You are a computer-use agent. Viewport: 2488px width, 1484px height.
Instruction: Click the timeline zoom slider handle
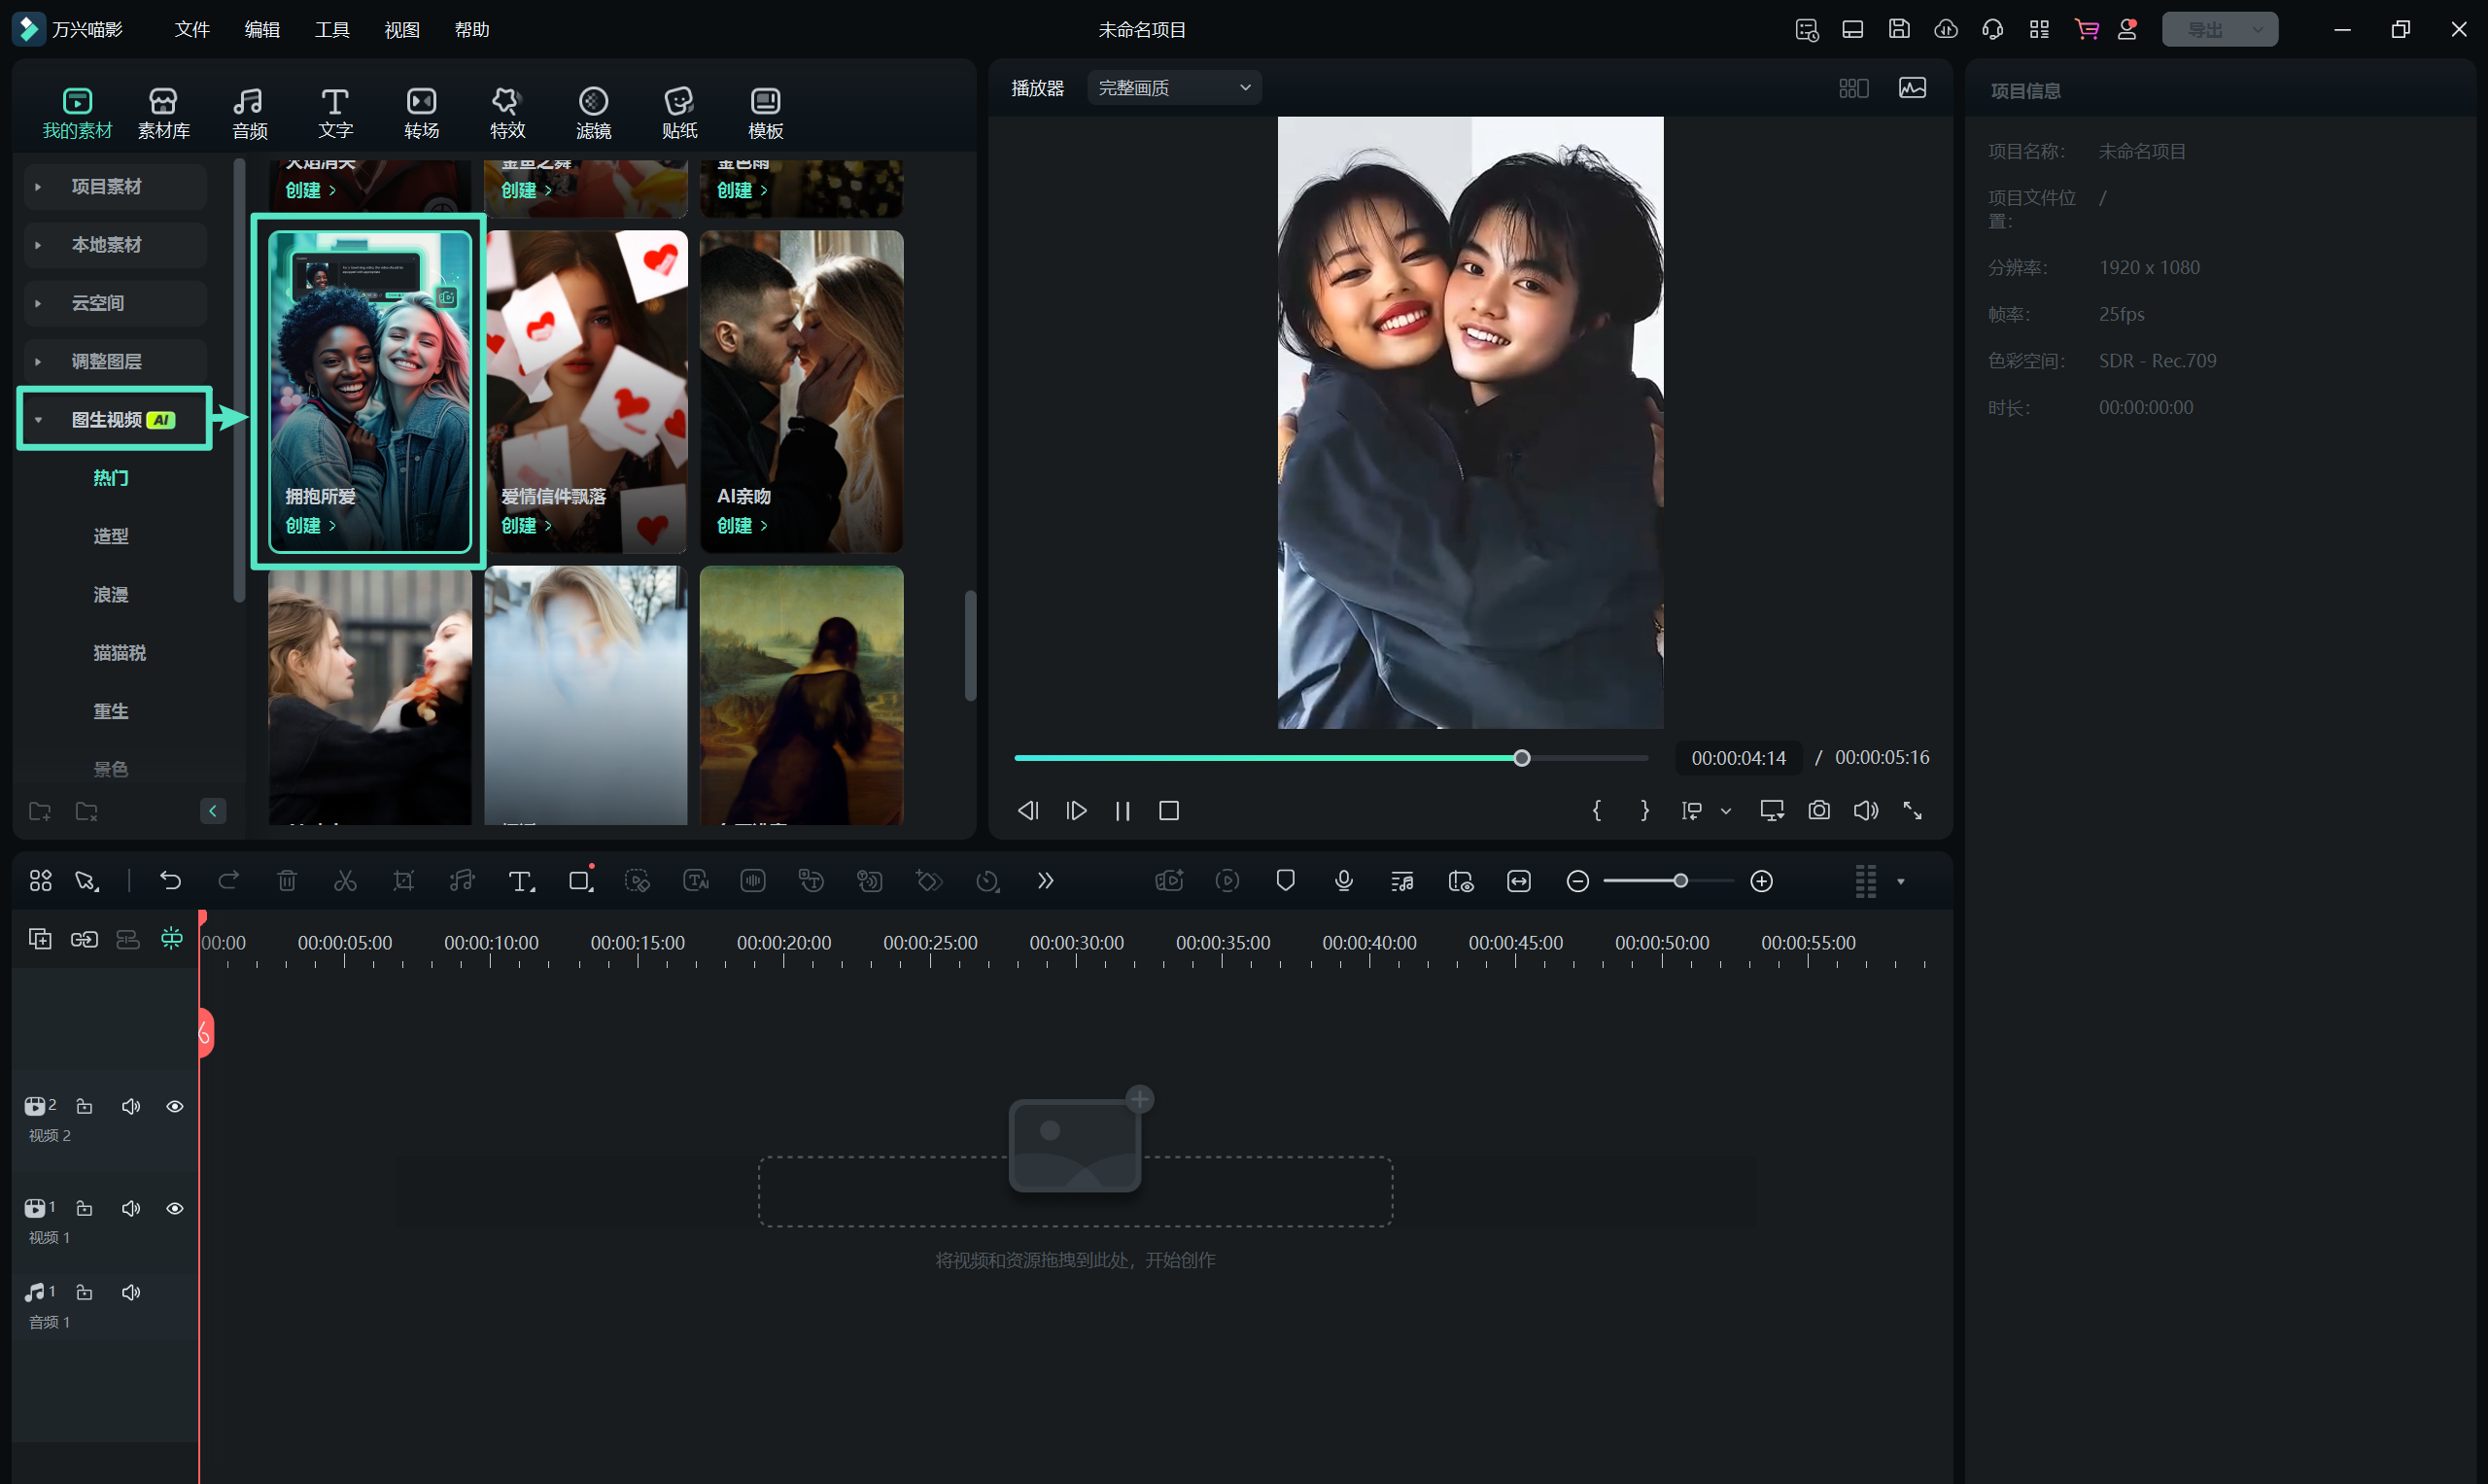click(1680, 880)
